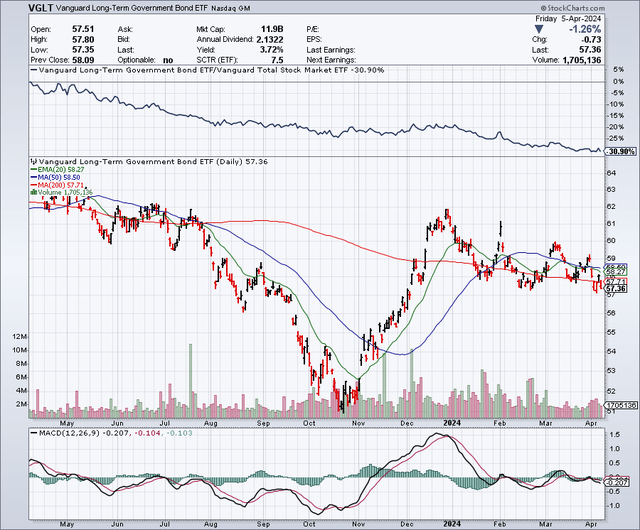
Task: Click the VGLT ticker symbol in the header
Action: (x=41, y=8)
